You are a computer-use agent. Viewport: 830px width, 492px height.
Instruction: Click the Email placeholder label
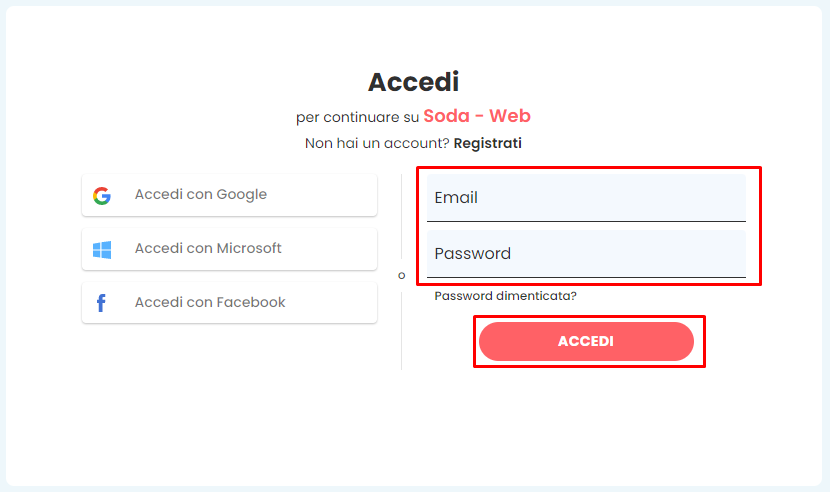456,198
